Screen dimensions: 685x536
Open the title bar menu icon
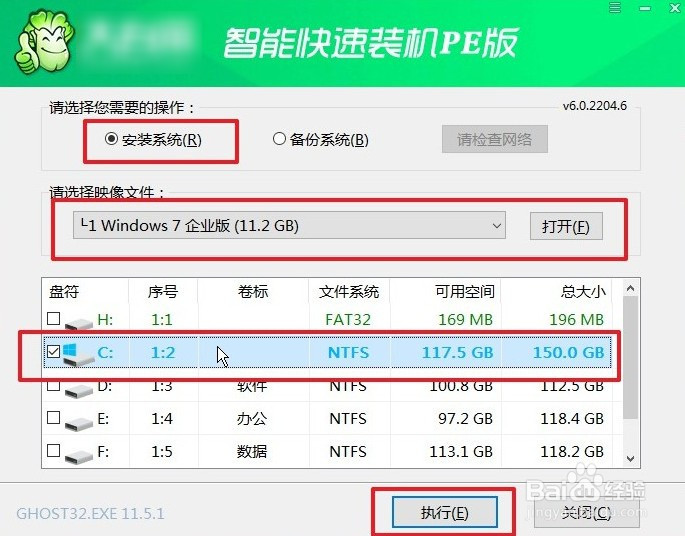click(615, 7)
